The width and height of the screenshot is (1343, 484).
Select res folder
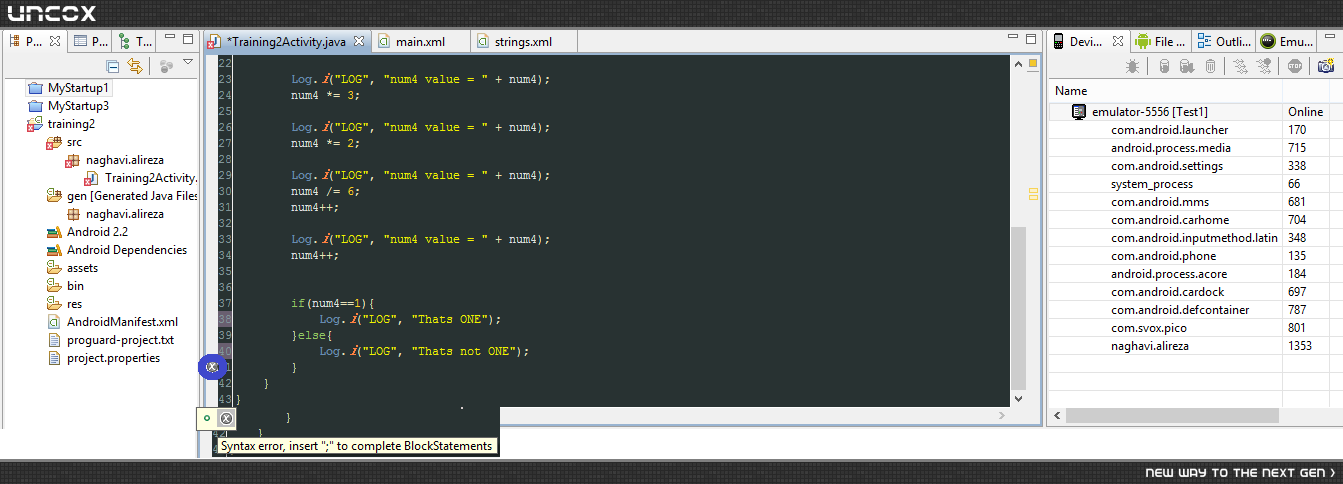coord(64,304)
